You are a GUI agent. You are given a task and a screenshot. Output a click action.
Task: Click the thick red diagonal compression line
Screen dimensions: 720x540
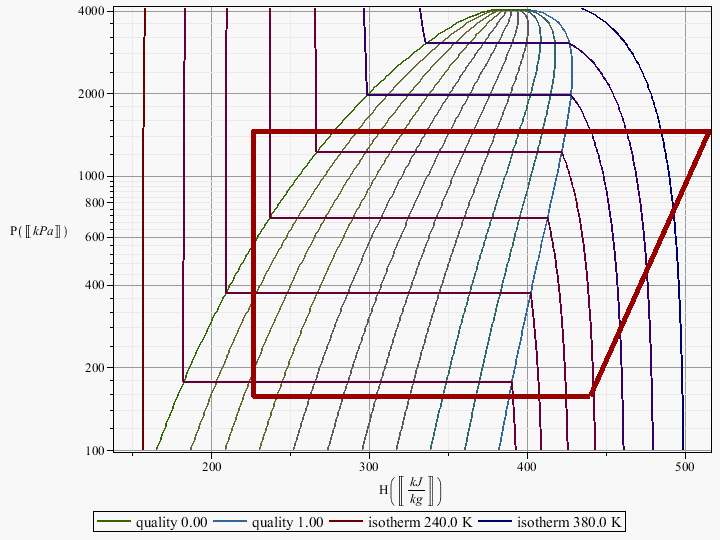point(650,264)
